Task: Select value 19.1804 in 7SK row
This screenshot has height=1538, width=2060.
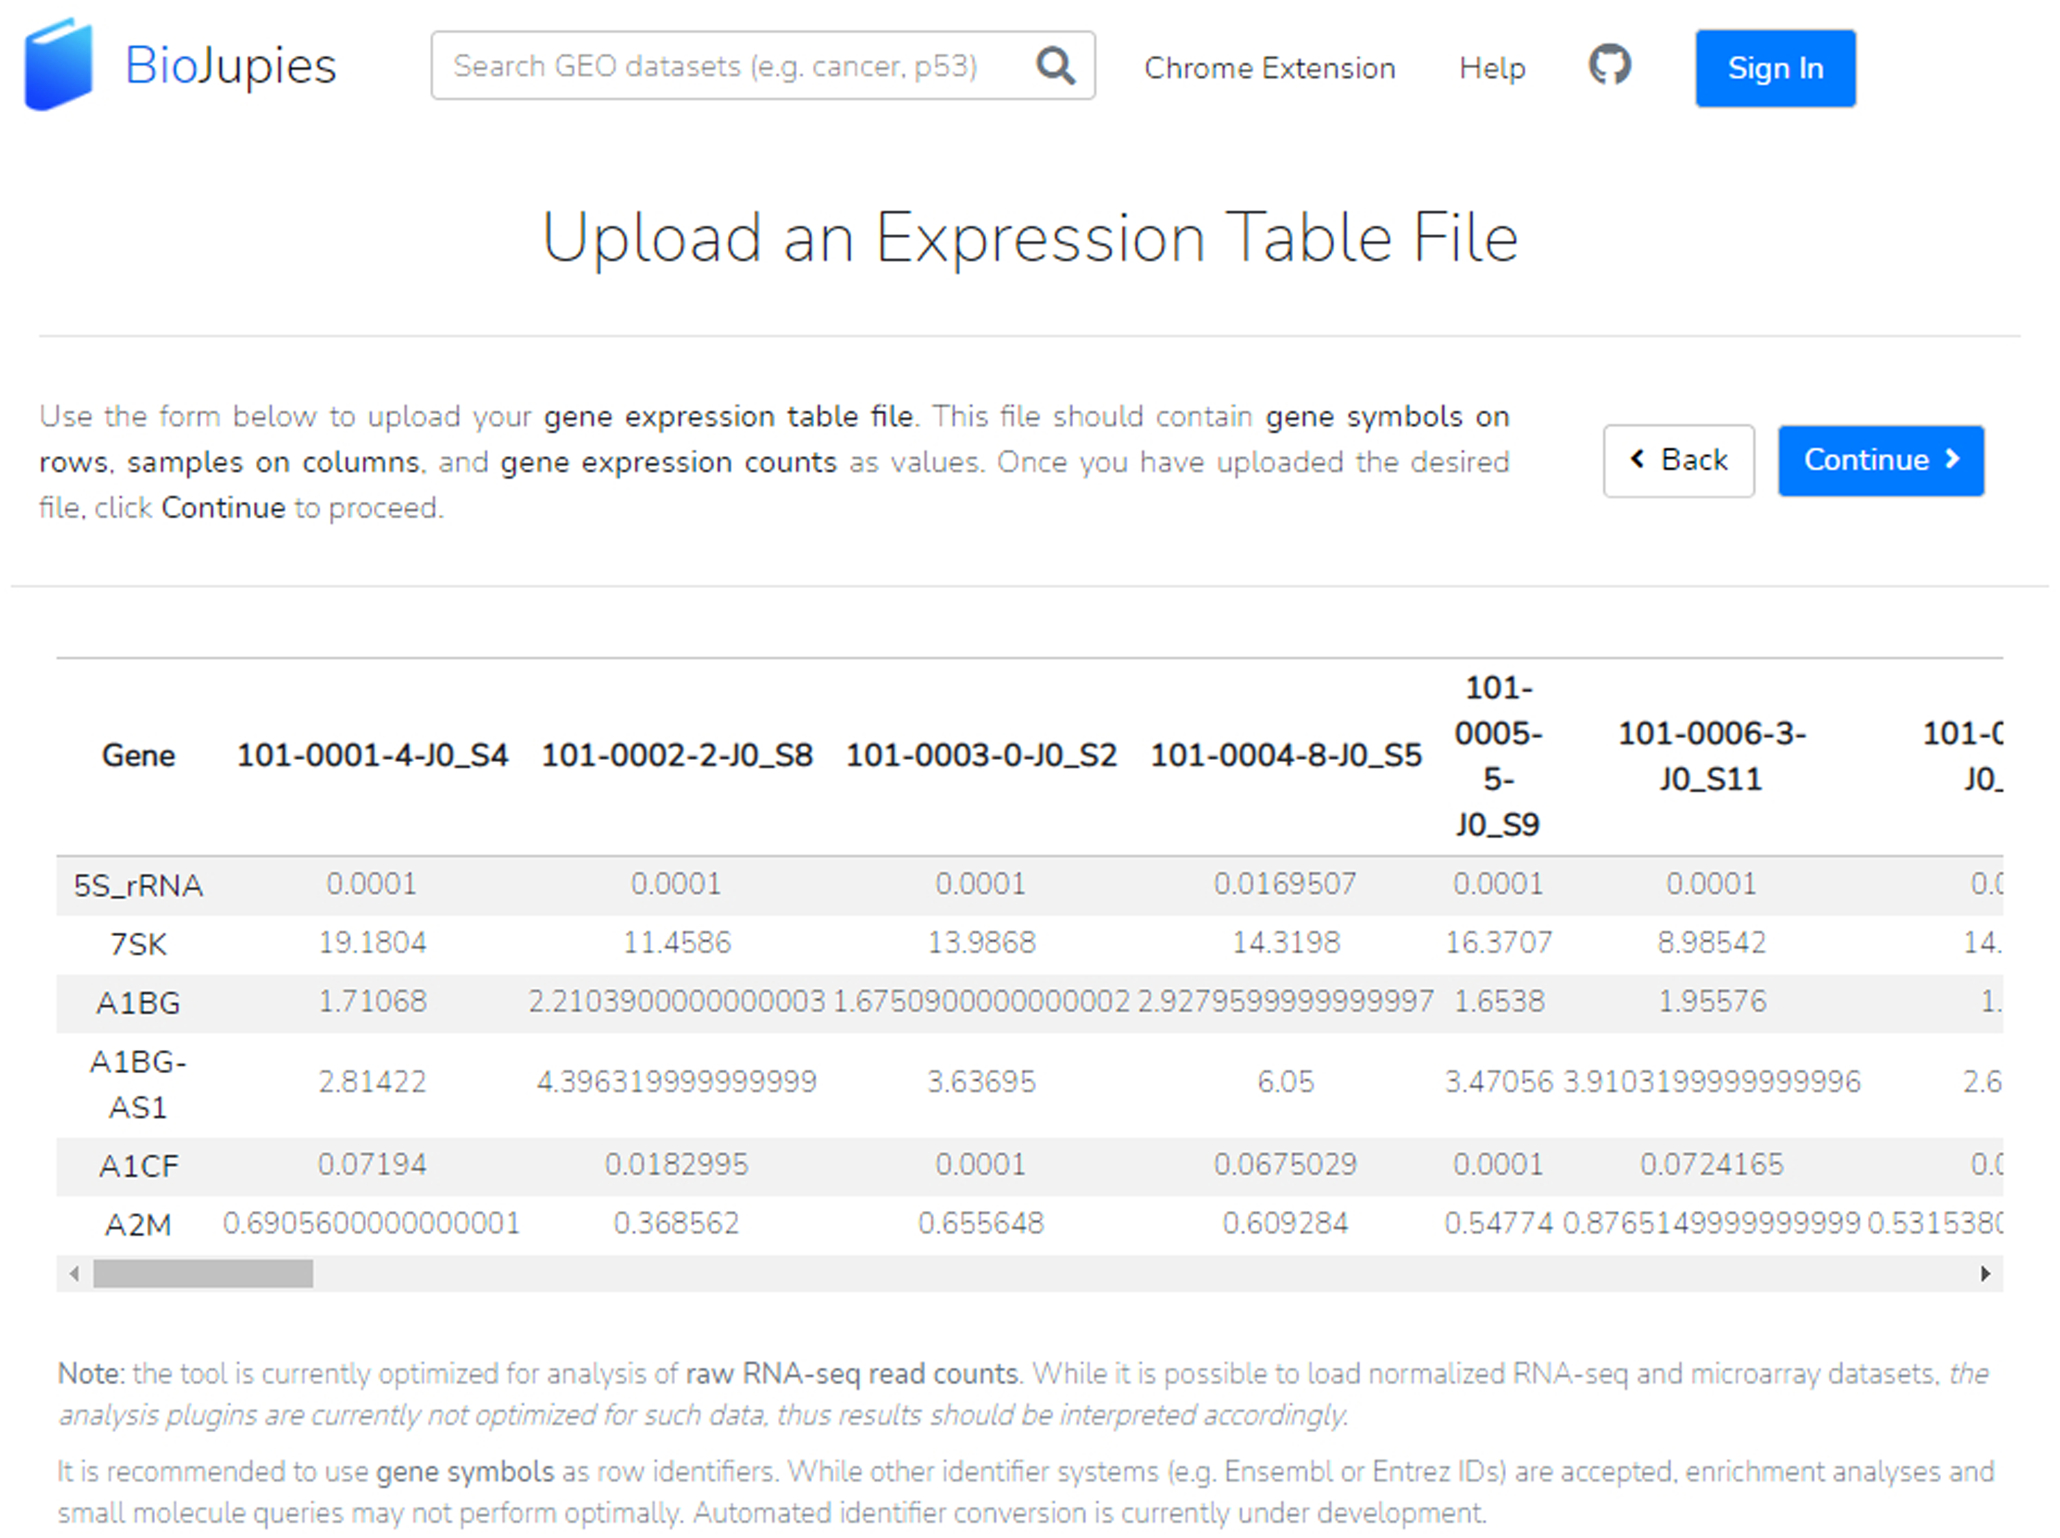Action: (x=372, y=942)
